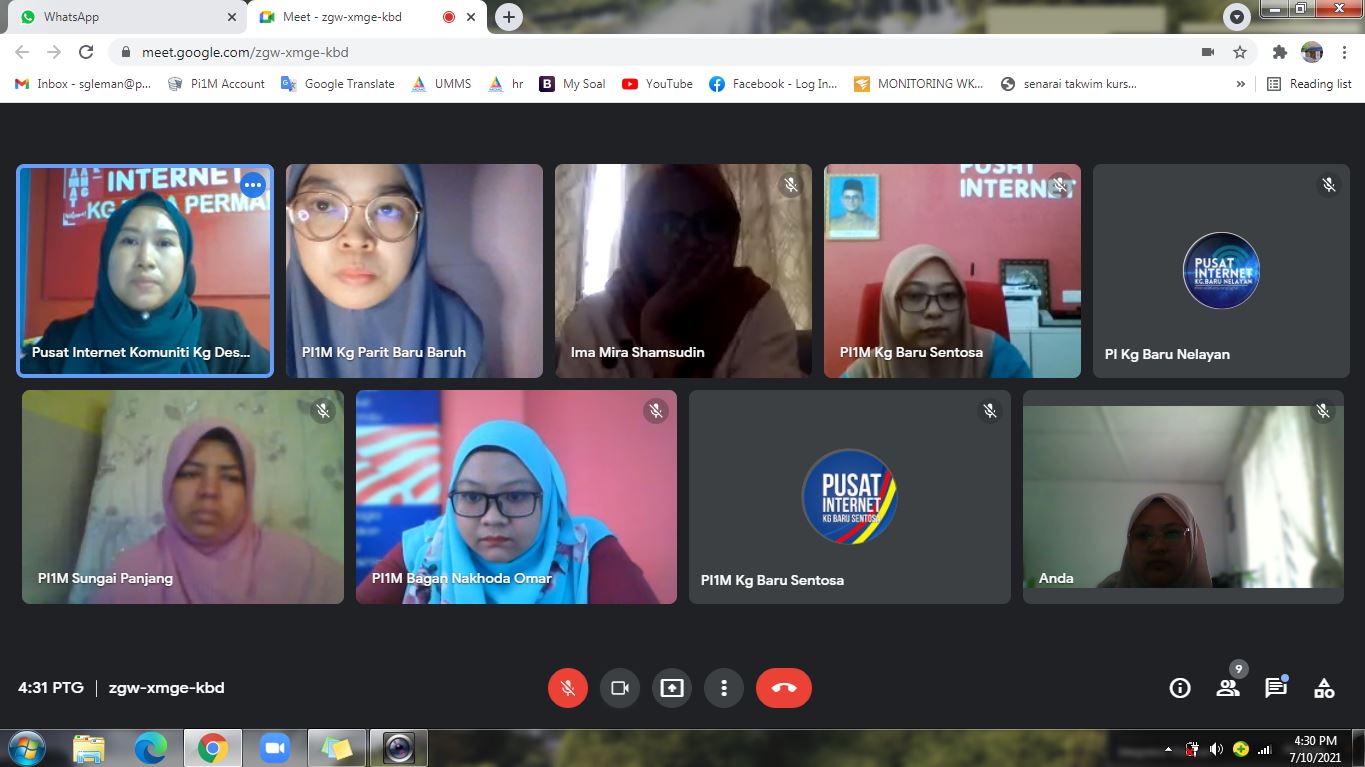Open the meeting details info icon

tap(1180, 688)
